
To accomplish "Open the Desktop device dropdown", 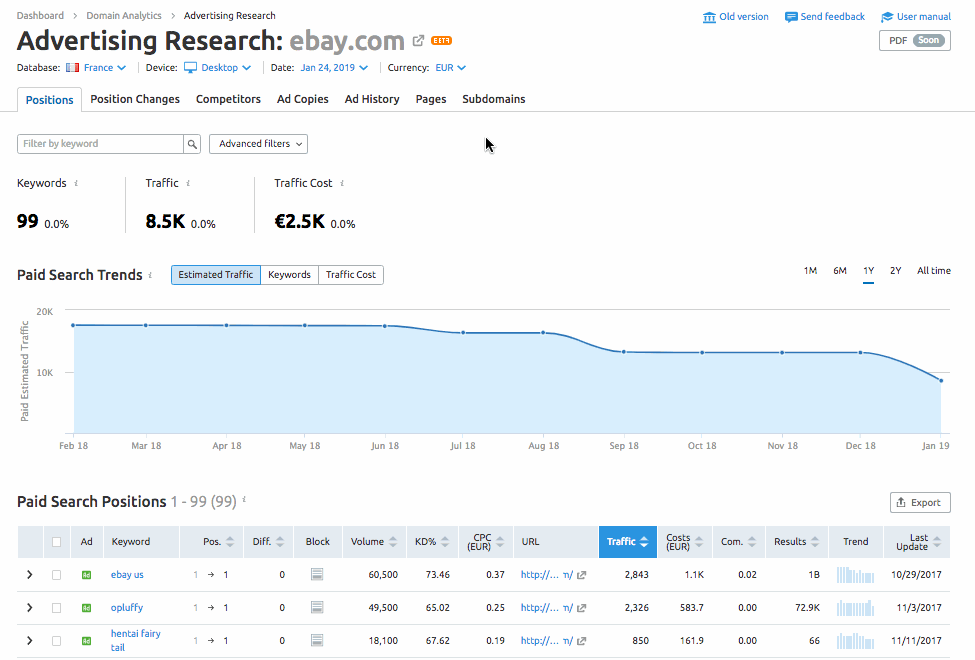I will (226, 68).
